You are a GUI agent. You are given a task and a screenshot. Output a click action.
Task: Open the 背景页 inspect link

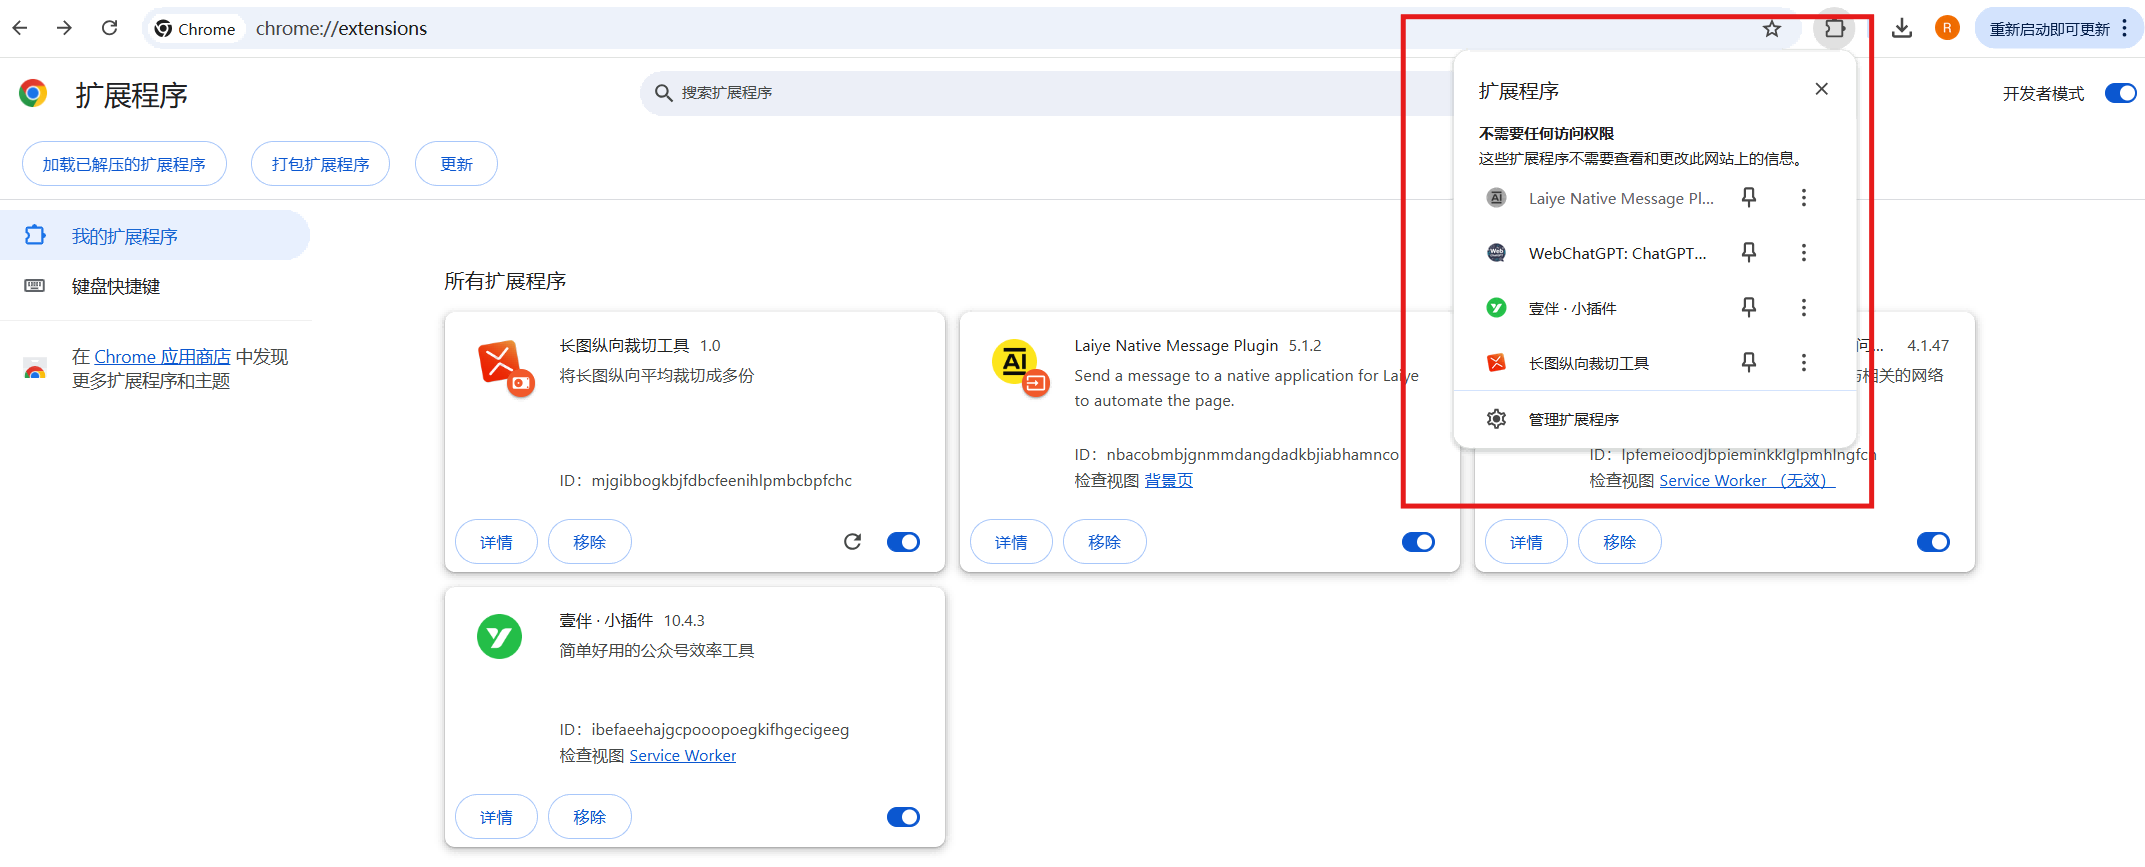[1168, 481]
